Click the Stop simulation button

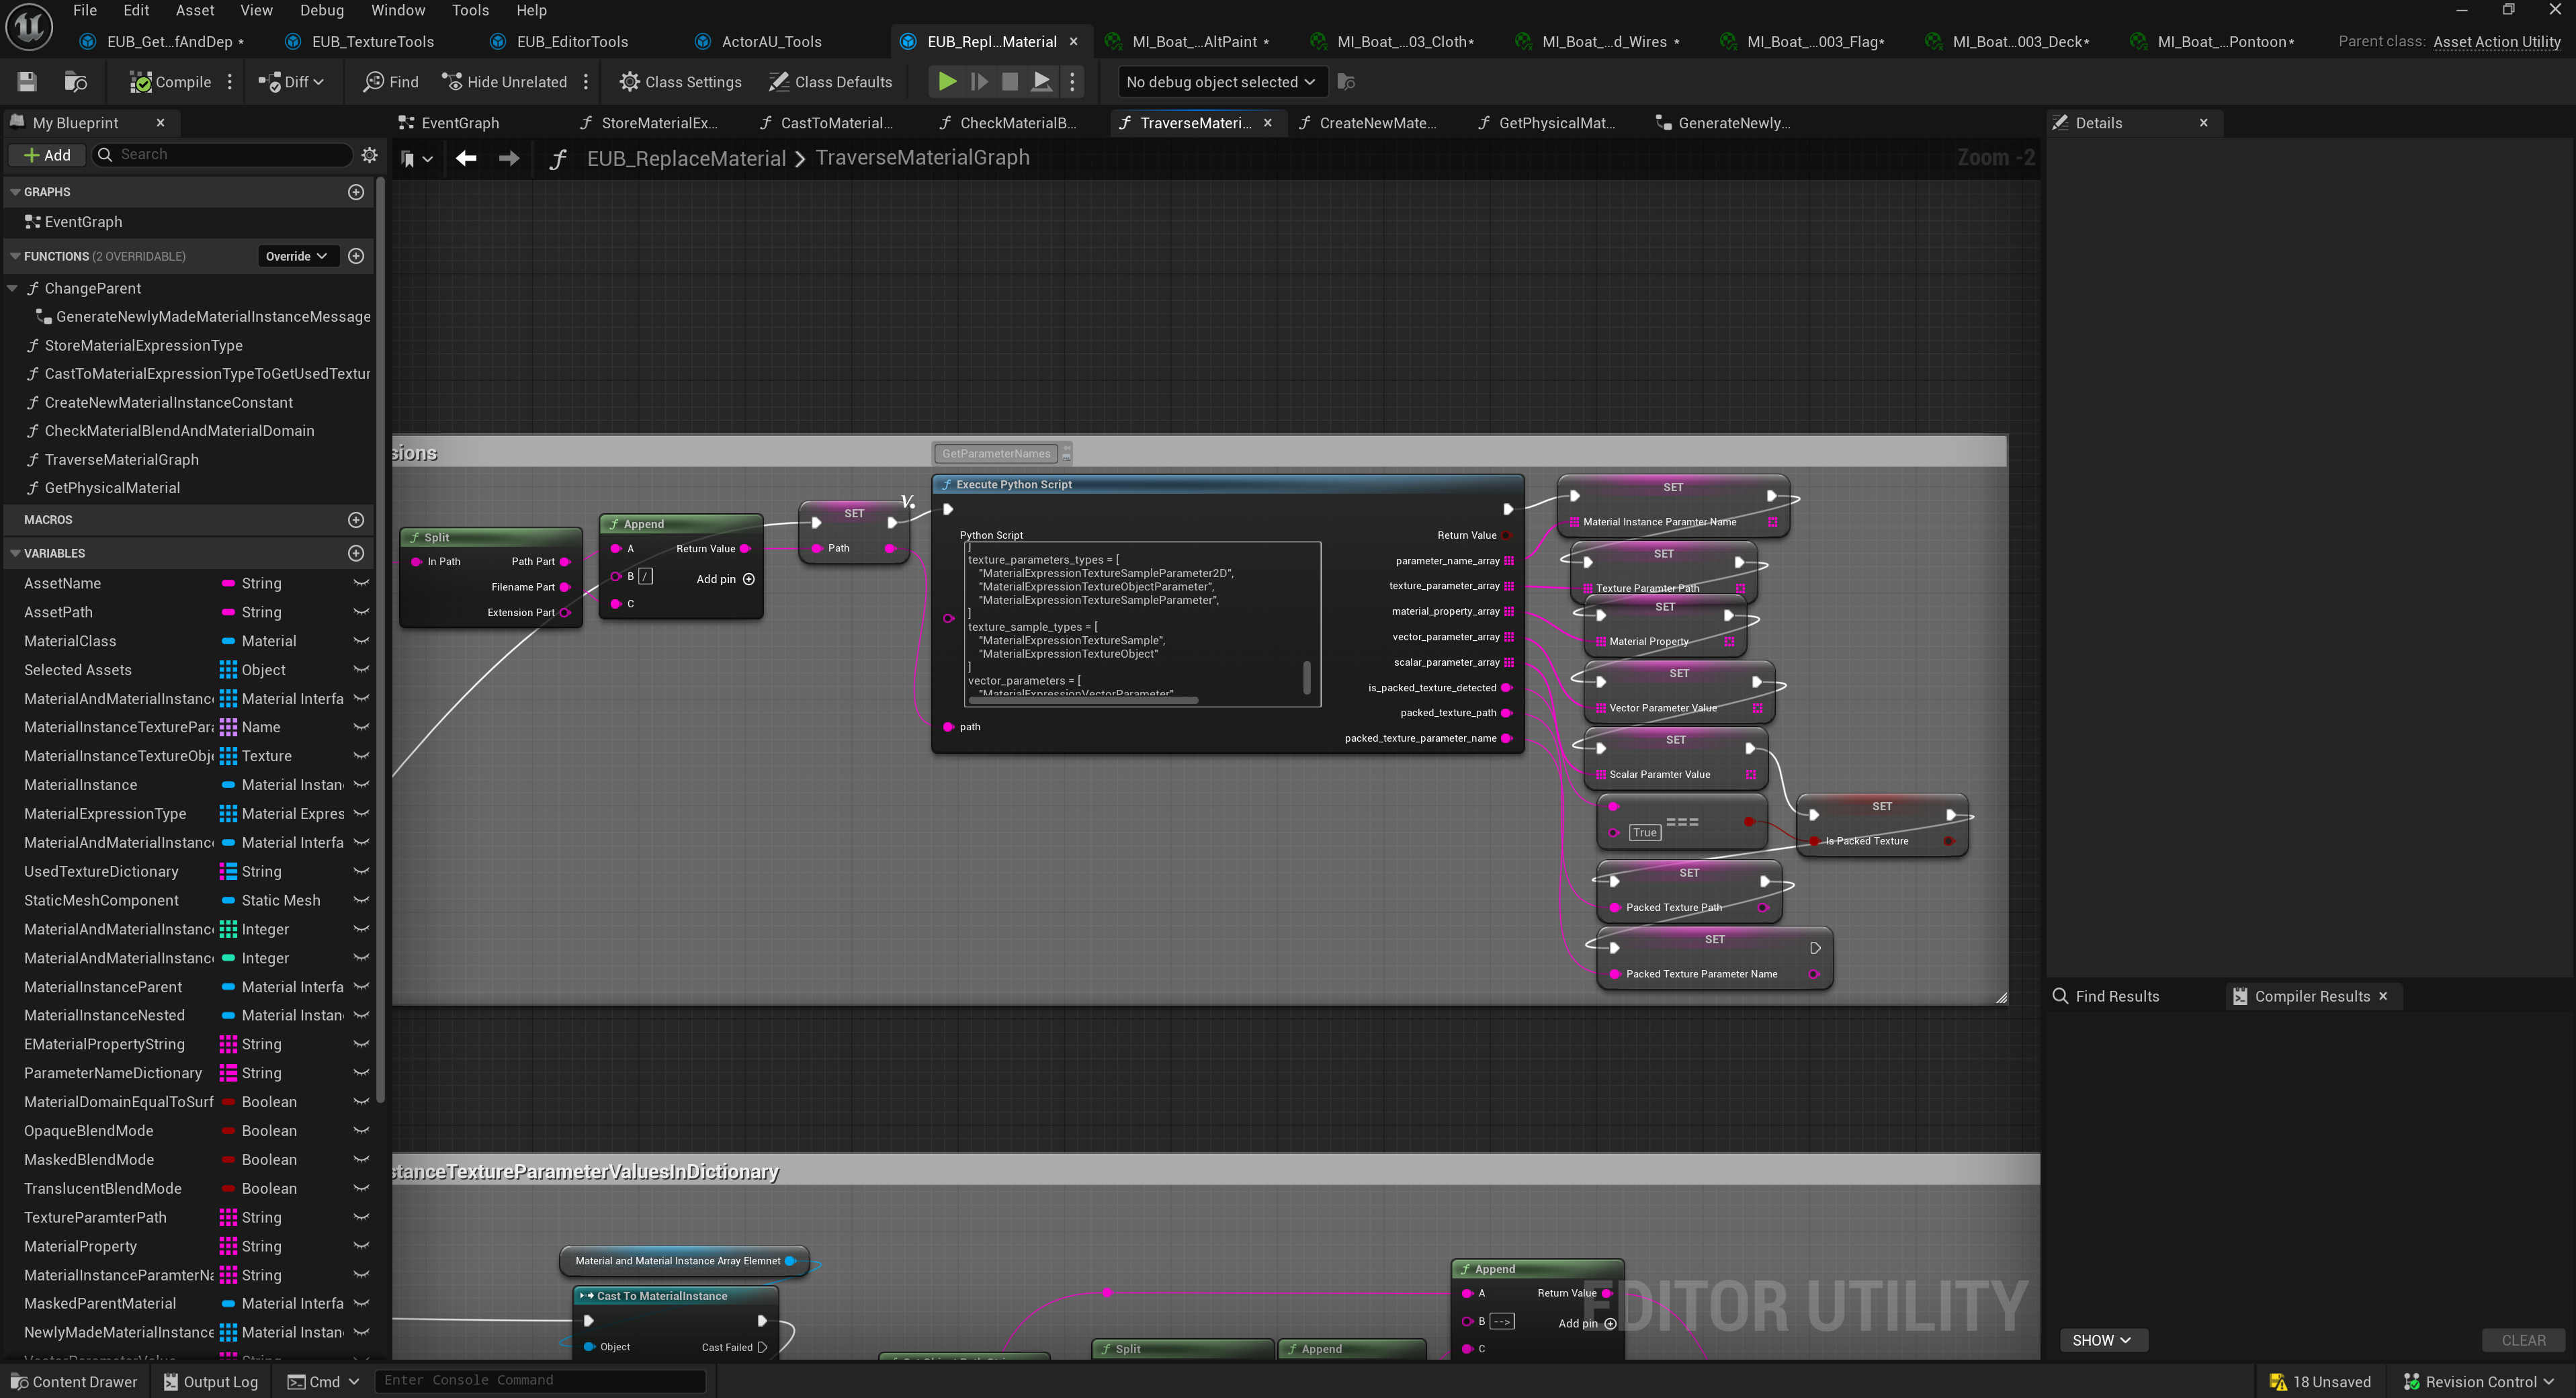point(1010,82)
